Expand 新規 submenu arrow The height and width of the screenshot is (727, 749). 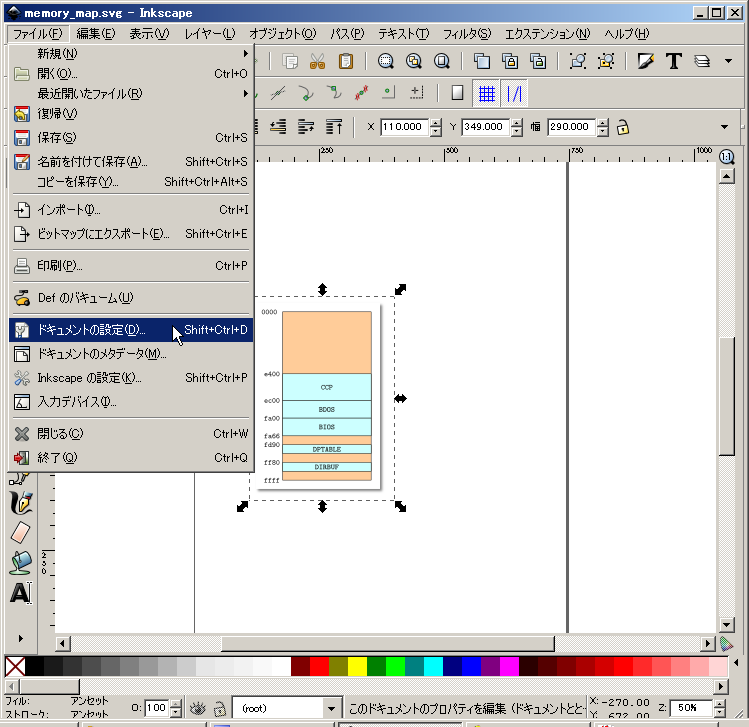pos(246,53)
